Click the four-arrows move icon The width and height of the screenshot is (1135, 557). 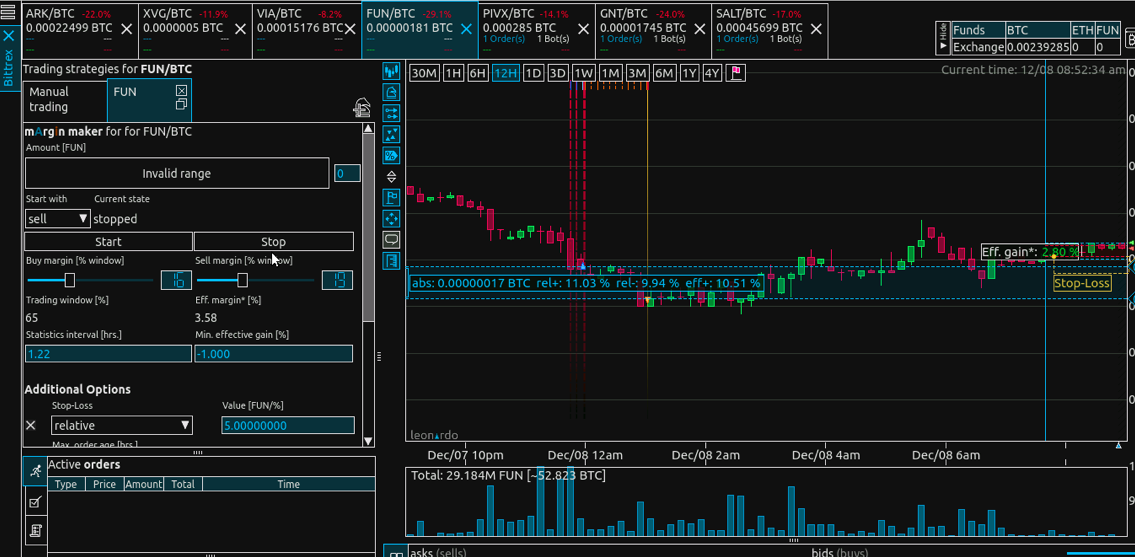pyautogui.click(x=392, y=218)
